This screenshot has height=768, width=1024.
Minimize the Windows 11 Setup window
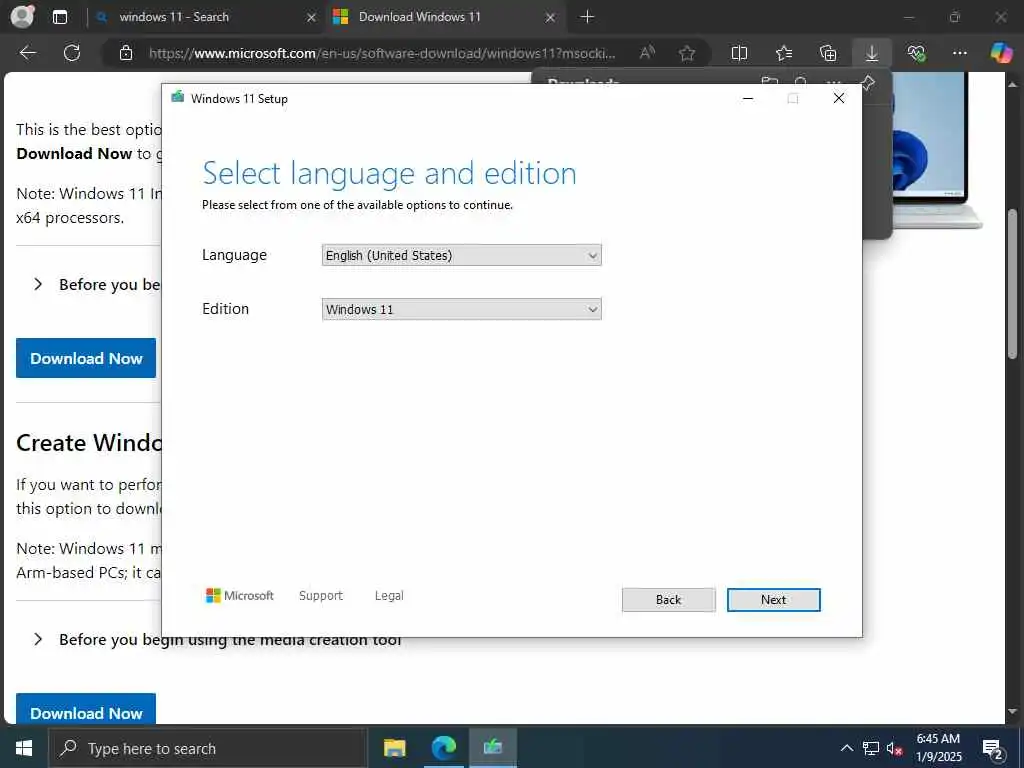pyautogui.click(x=748, y=99)
